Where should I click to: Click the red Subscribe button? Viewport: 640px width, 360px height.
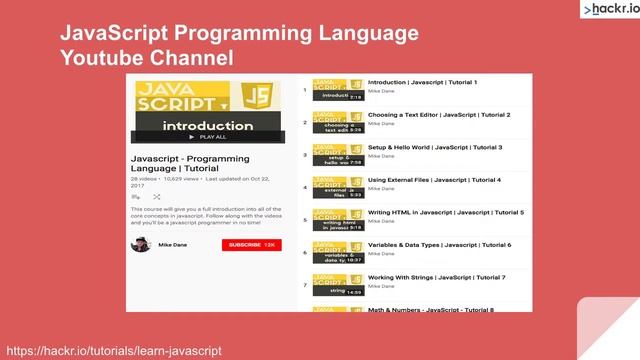click(x=252, y=245)
